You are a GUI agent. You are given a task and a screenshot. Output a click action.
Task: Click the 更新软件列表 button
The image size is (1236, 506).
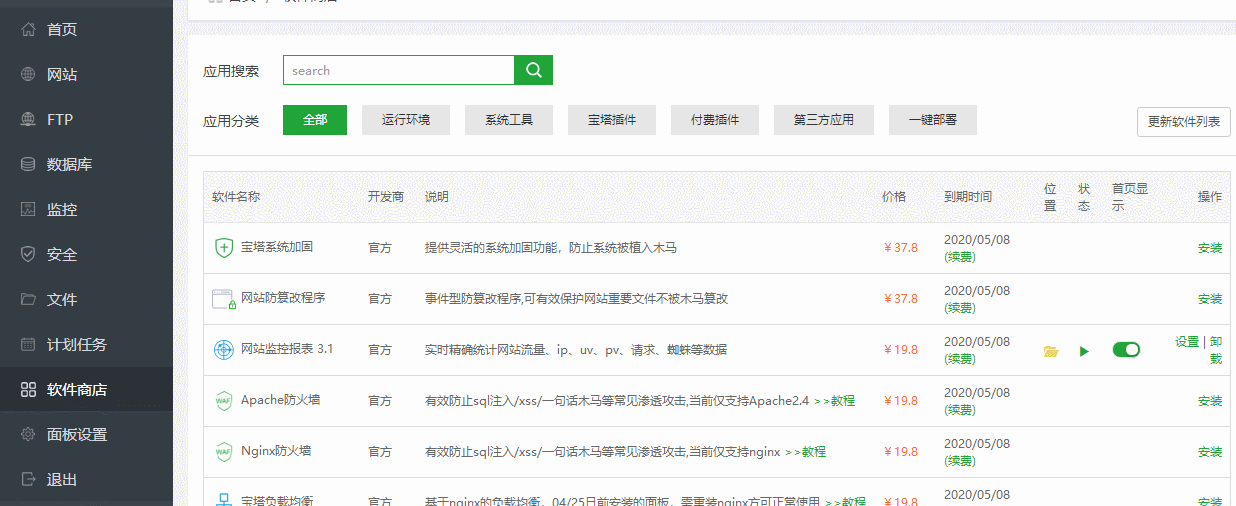[1183, 122]
